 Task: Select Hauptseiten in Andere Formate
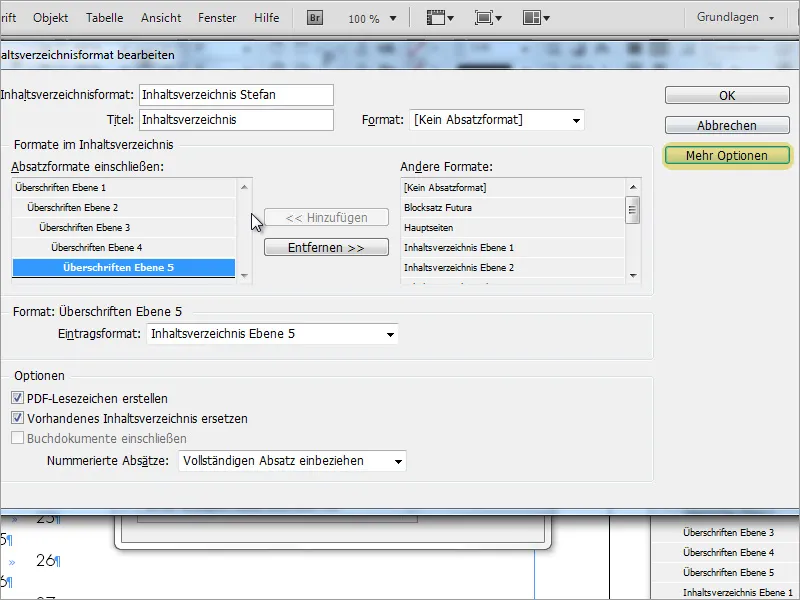pos(513,228)
